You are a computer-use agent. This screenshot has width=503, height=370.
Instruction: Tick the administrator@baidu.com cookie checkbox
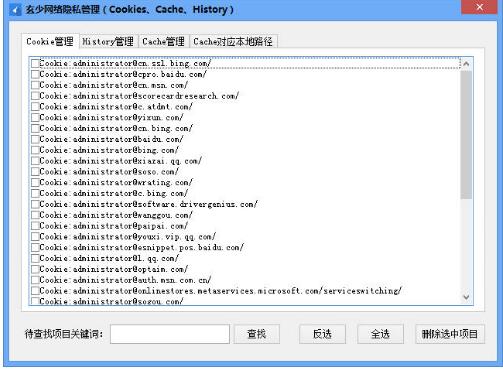point(35,139)
